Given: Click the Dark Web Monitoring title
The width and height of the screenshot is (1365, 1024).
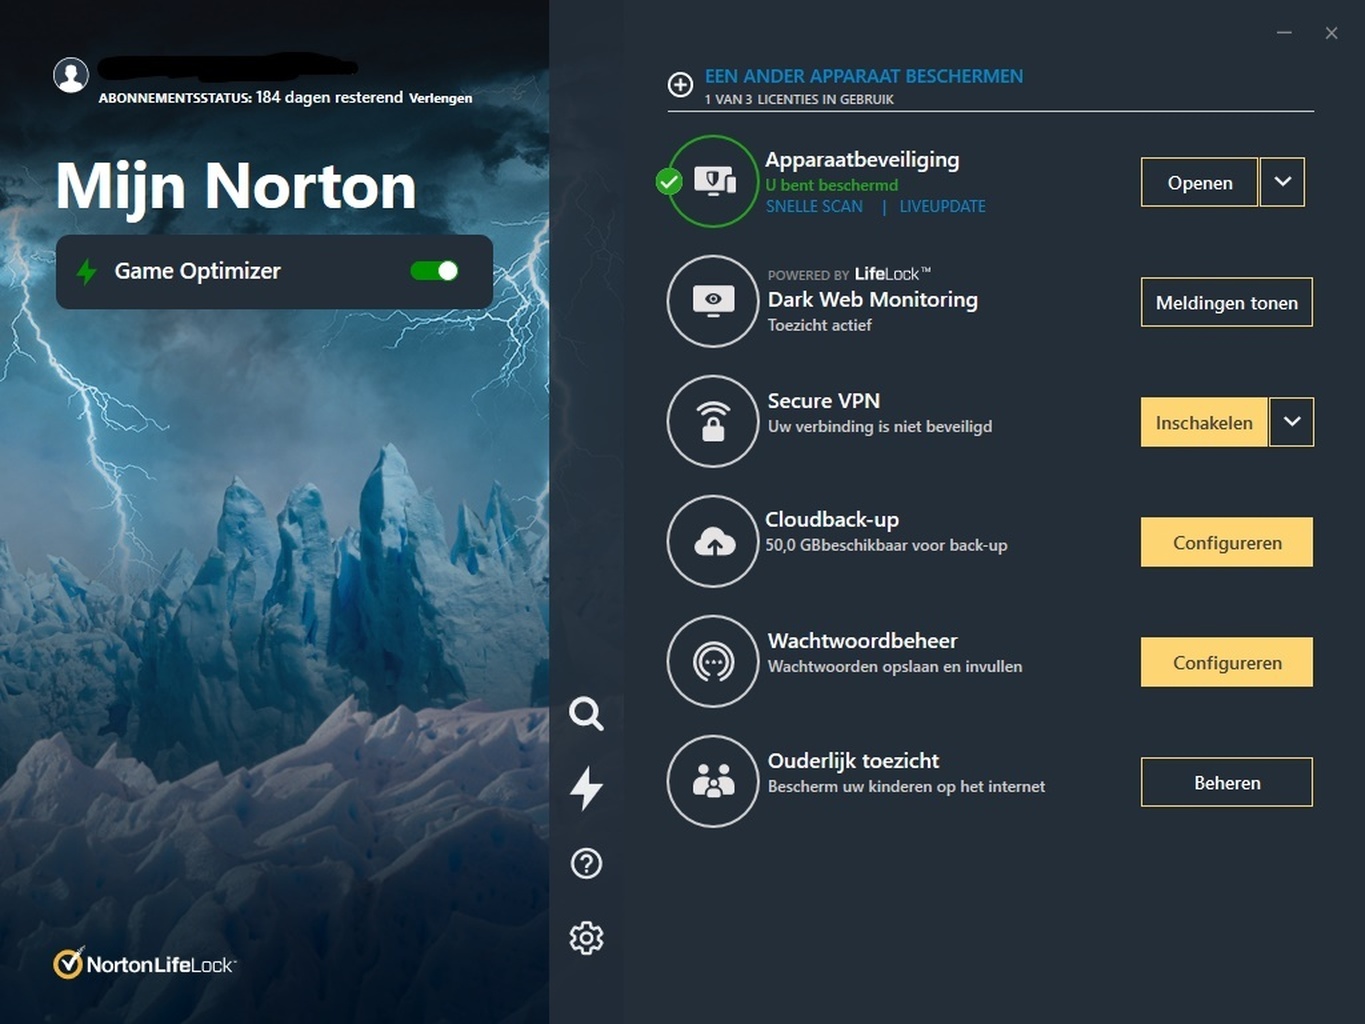Looking at the screenshot, I should (873, 299).
